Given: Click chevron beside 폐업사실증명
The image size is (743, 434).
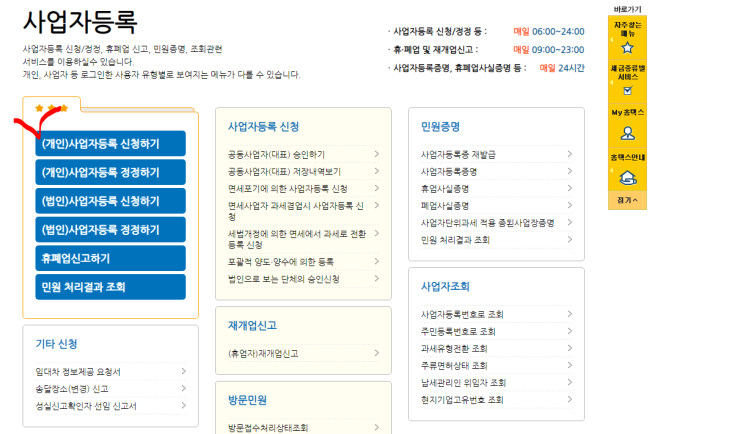Looking at the screenshot, I should (570, 205).
